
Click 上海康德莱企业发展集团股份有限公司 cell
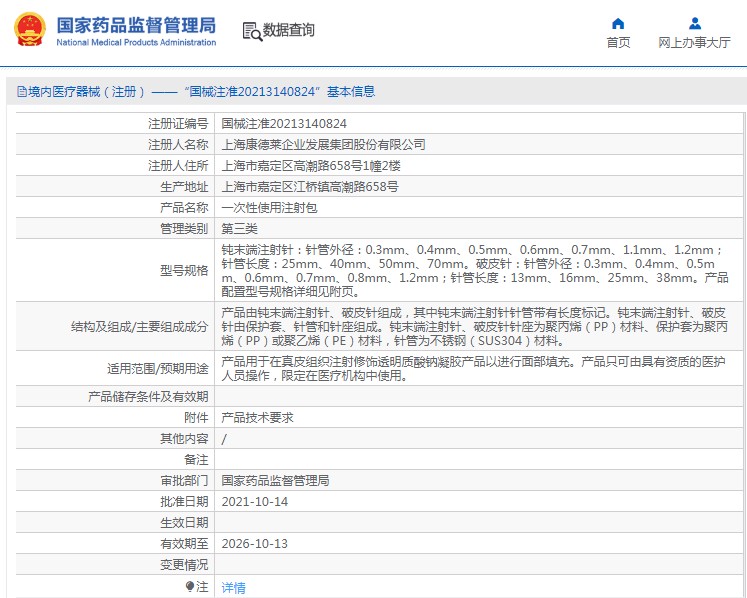[323, 145]
